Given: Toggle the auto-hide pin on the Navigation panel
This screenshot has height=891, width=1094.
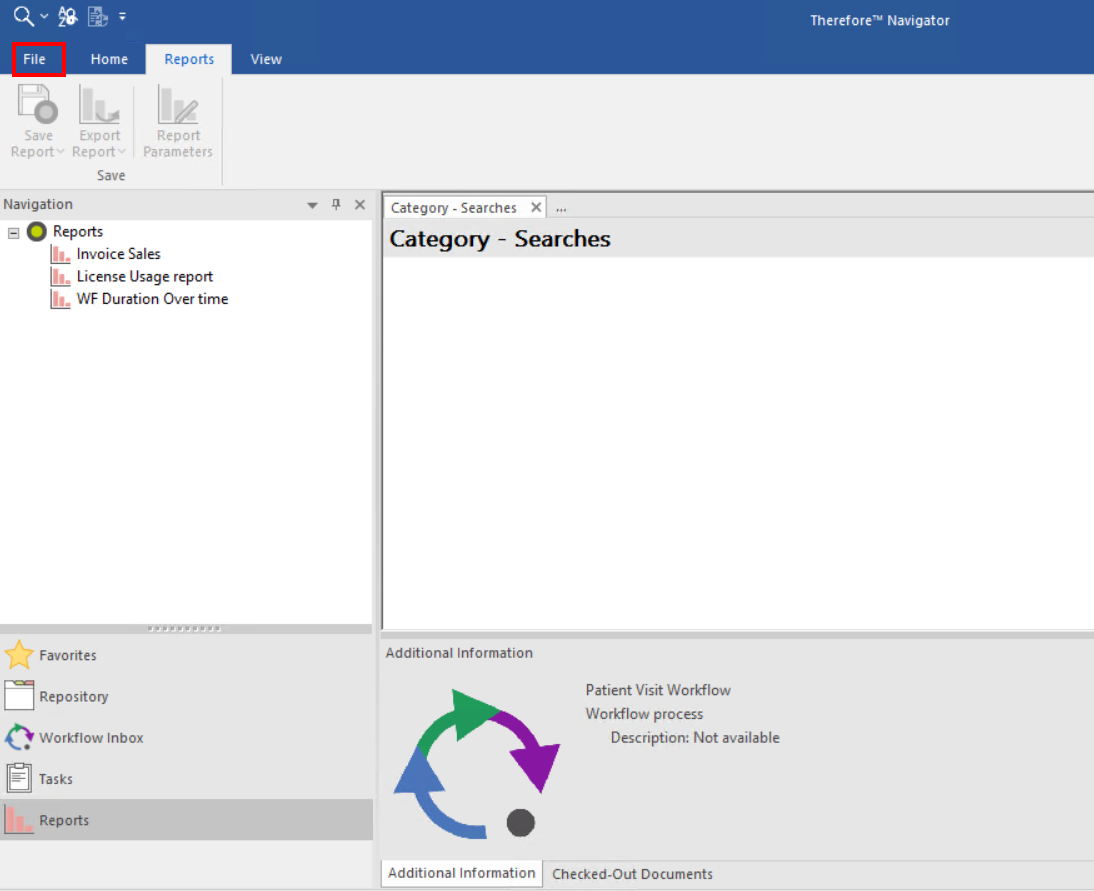Looking at the screenshot, I should 336,204.
